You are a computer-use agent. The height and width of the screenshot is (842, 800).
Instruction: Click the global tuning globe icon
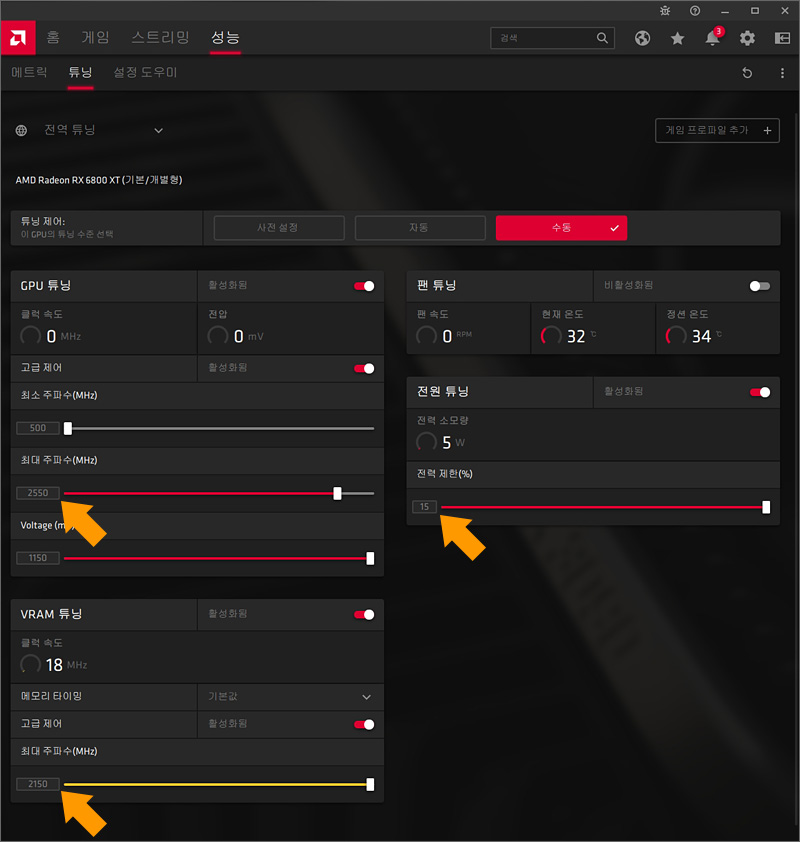21,130
